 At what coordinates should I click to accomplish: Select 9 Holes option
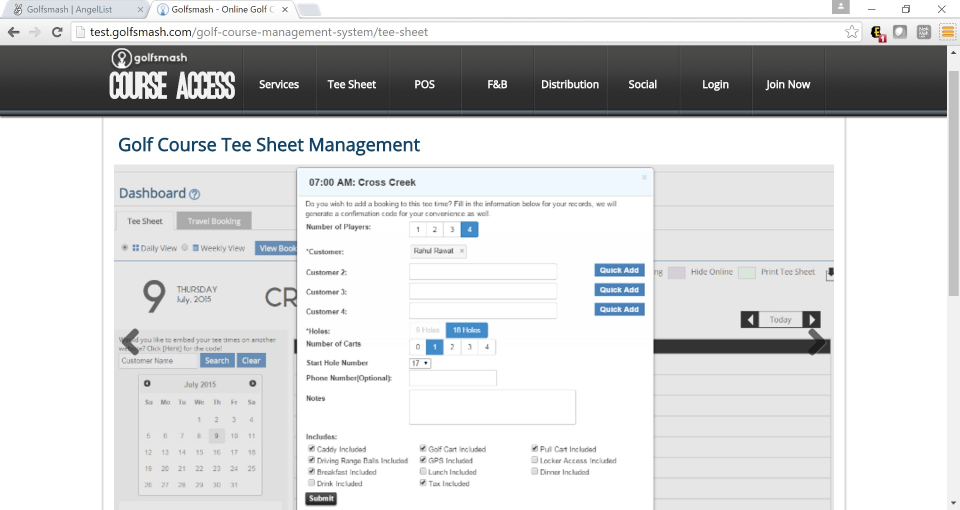[x=427, y=330]
